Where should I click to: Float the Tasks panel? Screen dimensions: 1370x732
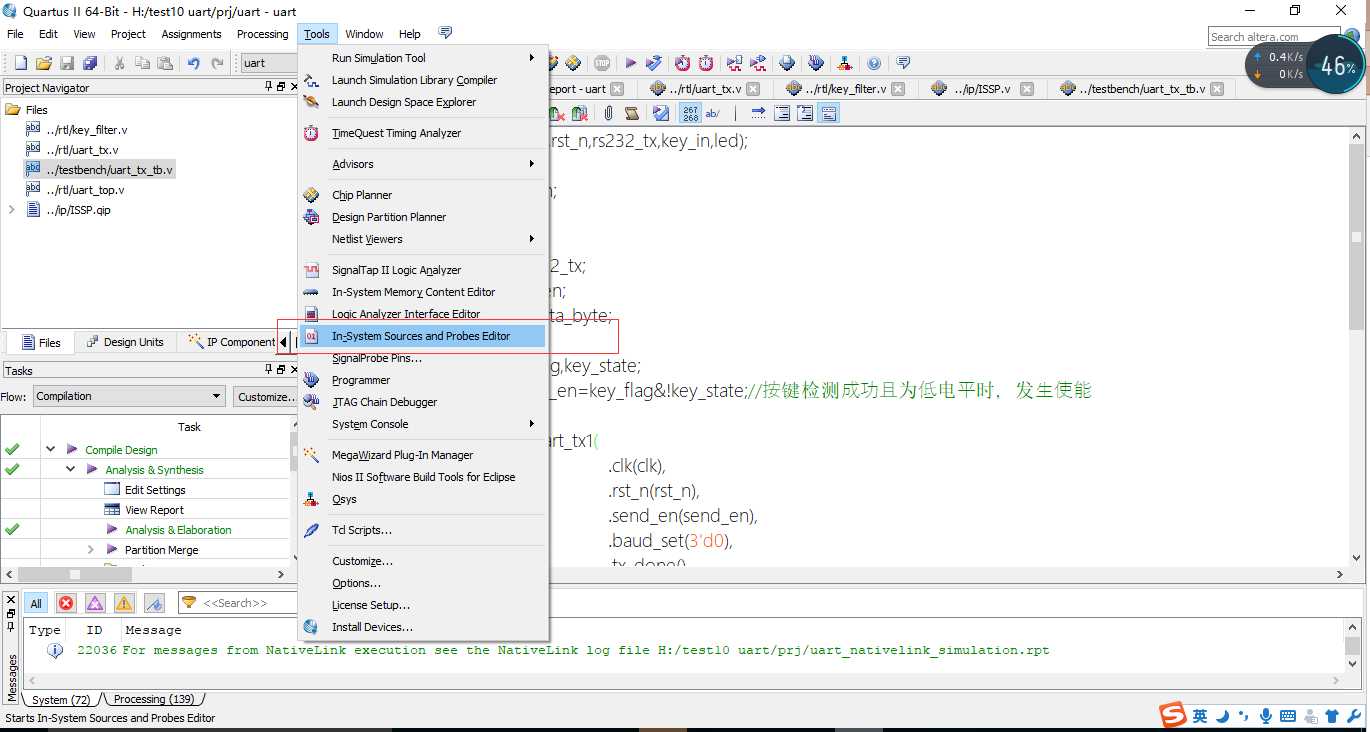281,370
